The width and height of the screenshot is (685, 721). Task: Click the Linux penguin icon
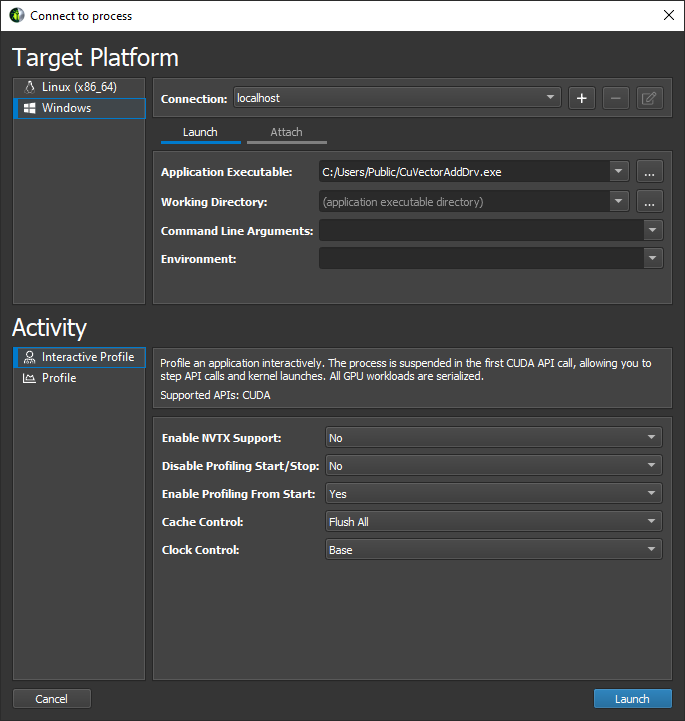29,87
